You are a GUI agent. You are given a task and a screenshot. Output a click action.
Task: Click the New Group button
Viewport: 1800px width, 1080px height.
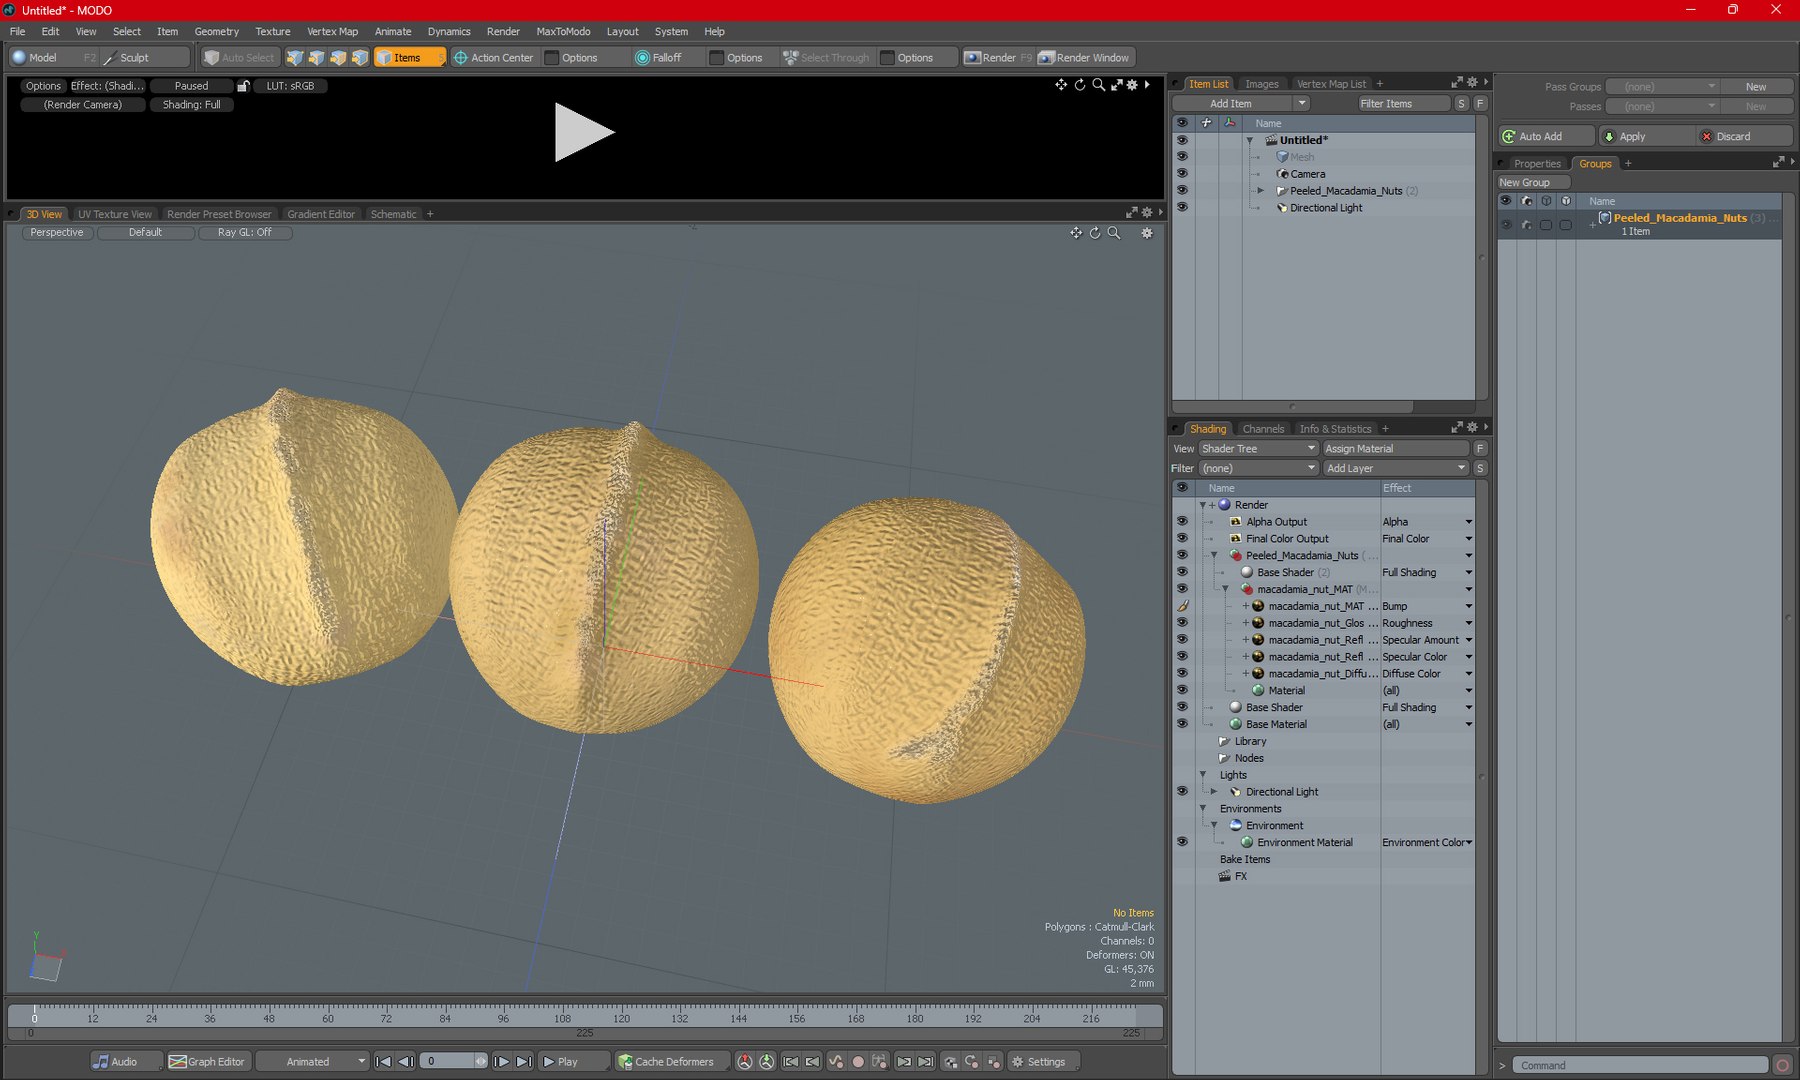pos(1533,182)
